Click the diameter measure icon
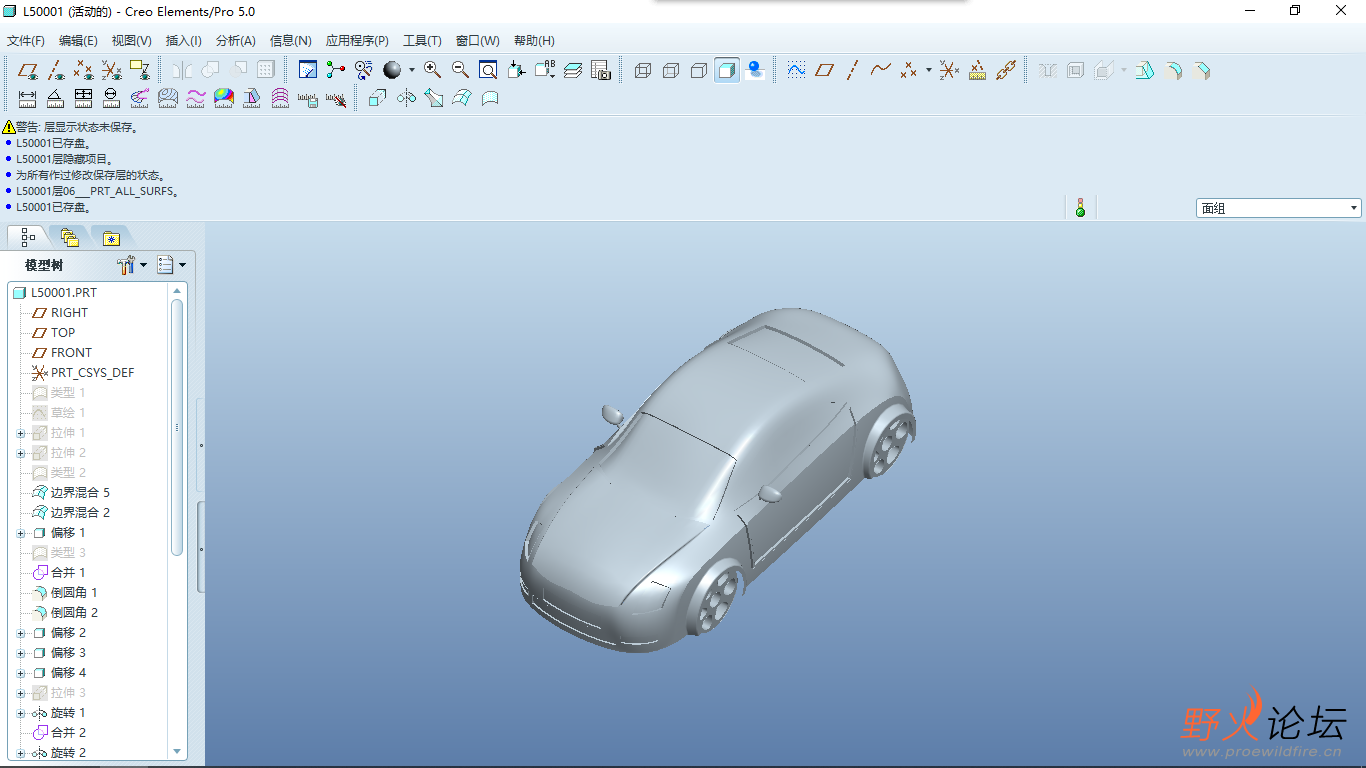Image resolution: width=1366 pixels, height=768 pixels. pyautogui.click(x=112, y=98)
